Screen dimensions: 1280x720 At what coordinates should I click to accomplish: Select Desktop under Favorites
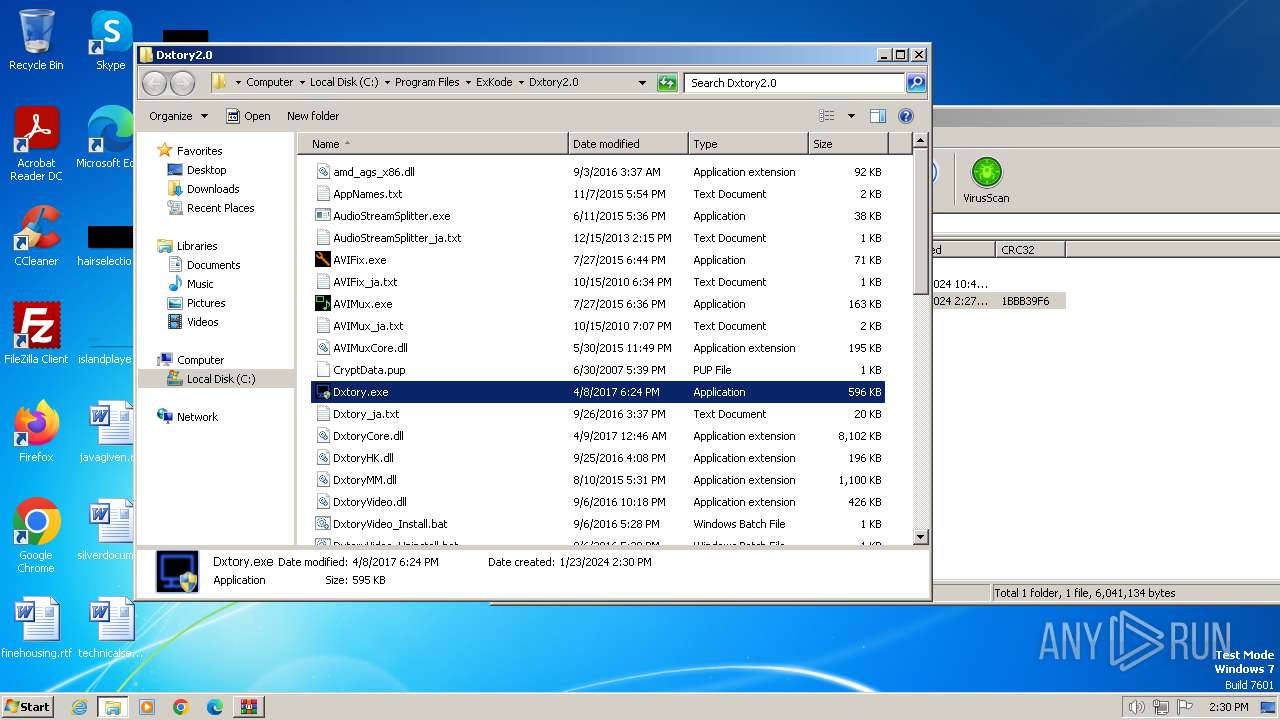coord(206,170)
